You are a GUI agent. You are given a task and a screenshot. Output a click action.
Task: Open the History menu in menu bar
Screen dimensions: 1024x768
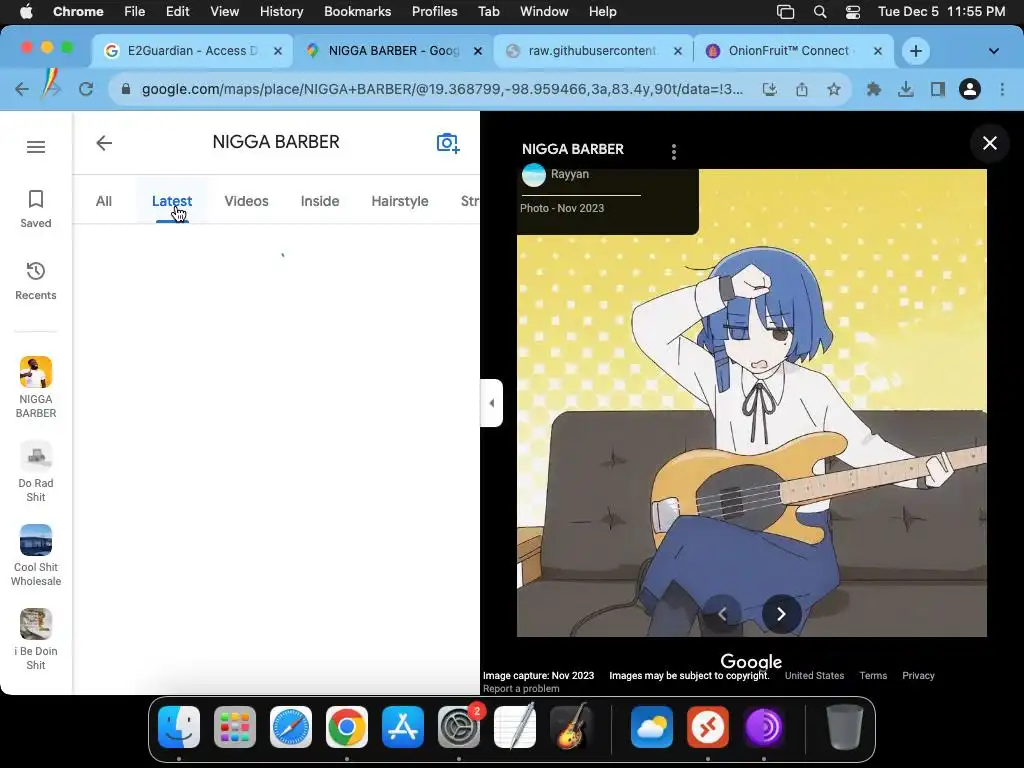pos(281,12)
